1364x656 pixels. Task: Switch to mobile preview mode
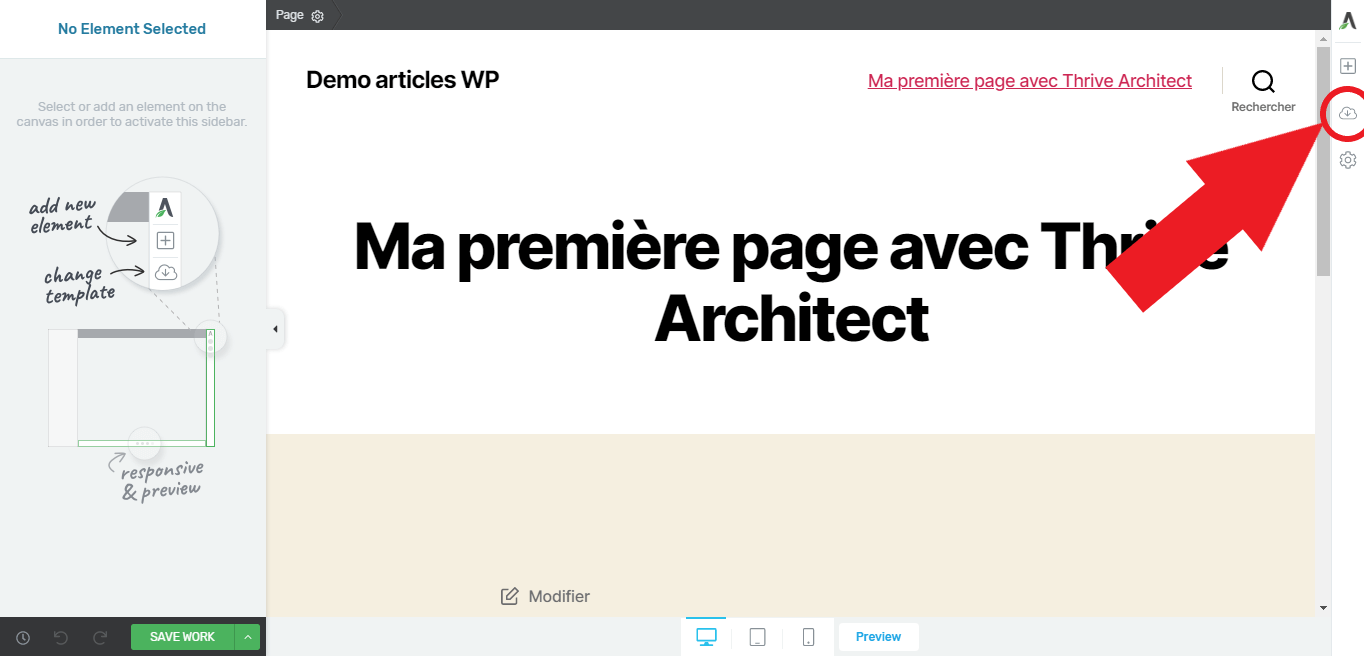(808, 637)
